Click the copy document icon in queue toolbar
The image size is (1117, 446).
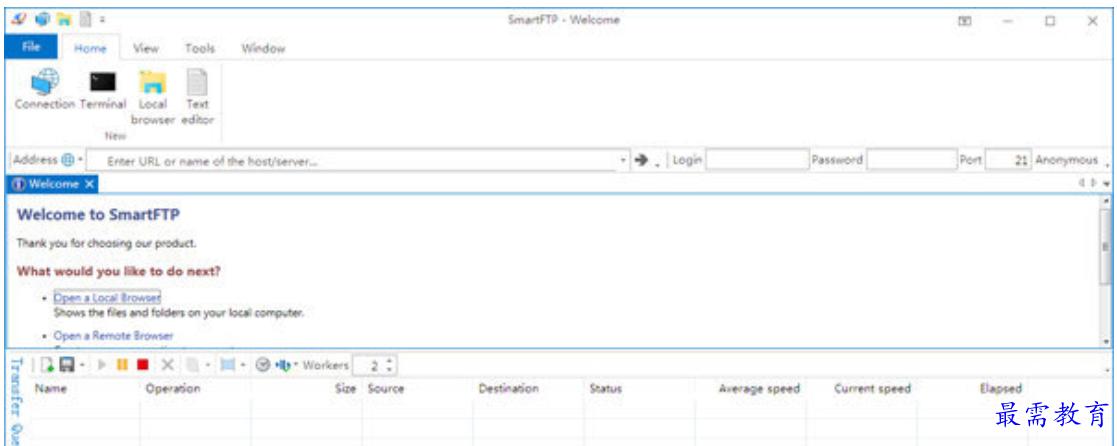click(192, 365)
